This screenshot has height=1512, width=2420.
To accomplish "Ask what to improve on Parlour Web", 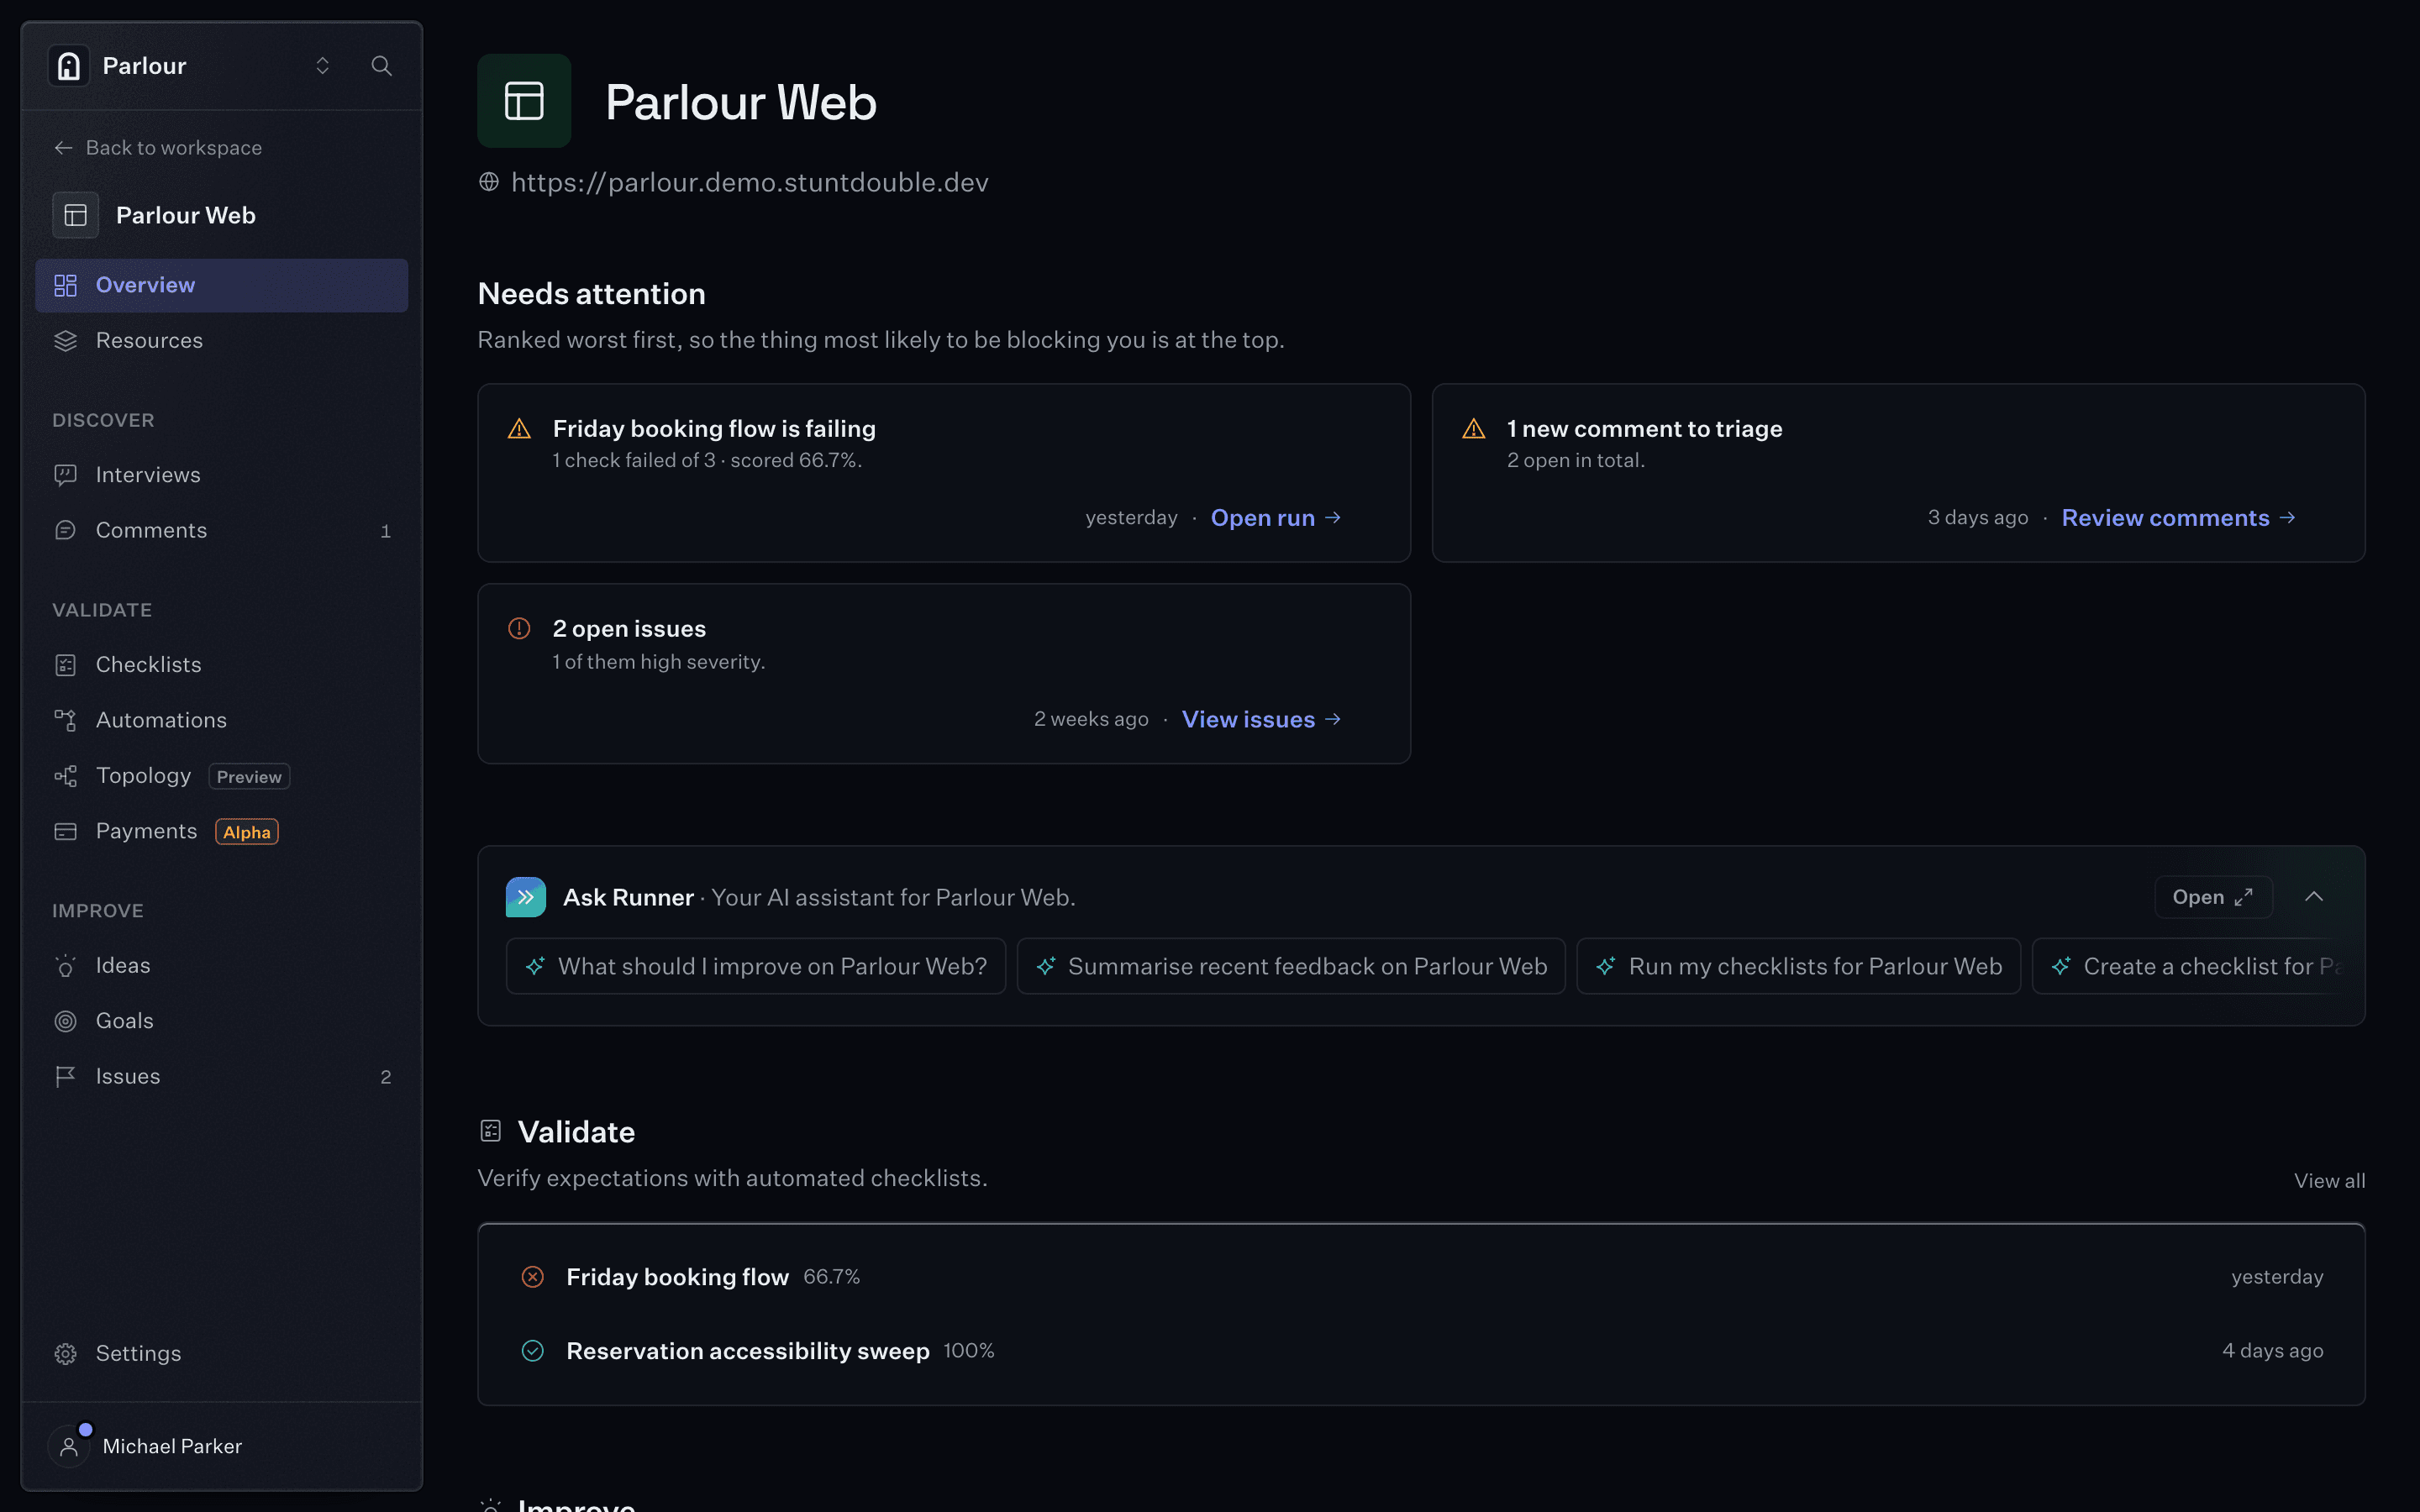I will pyautogui.click(x=756, y=966).
